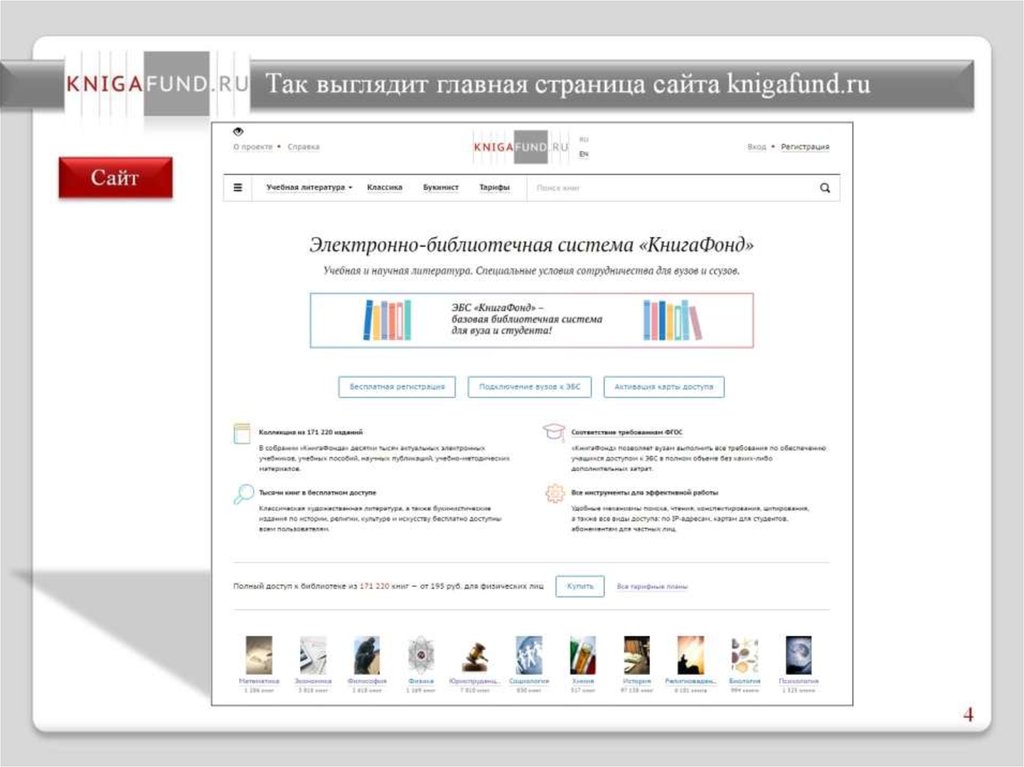Open the История category thumbnail
The width and height of the screenshot is (1024, 767).
click(637, 655)
